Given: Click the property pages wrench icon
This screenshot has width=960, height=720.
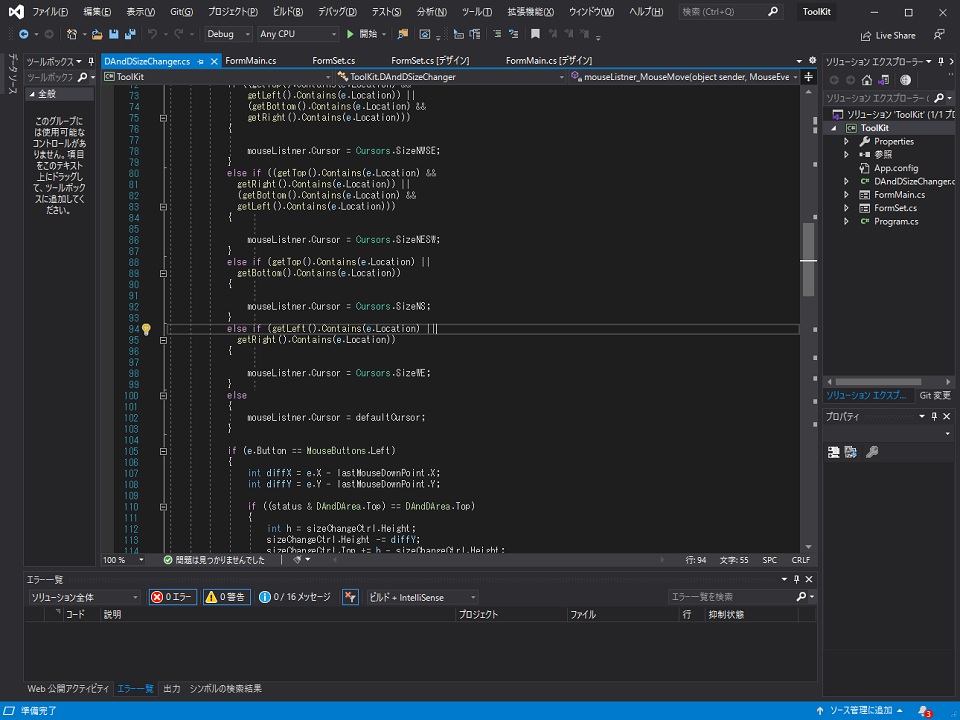Looking at the screenshot, I should tap(872, 452).
